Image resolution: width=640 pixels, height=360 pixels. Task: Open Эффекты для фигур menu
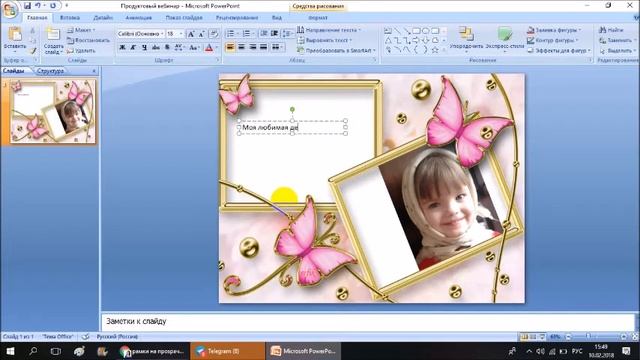click(559, 51)
